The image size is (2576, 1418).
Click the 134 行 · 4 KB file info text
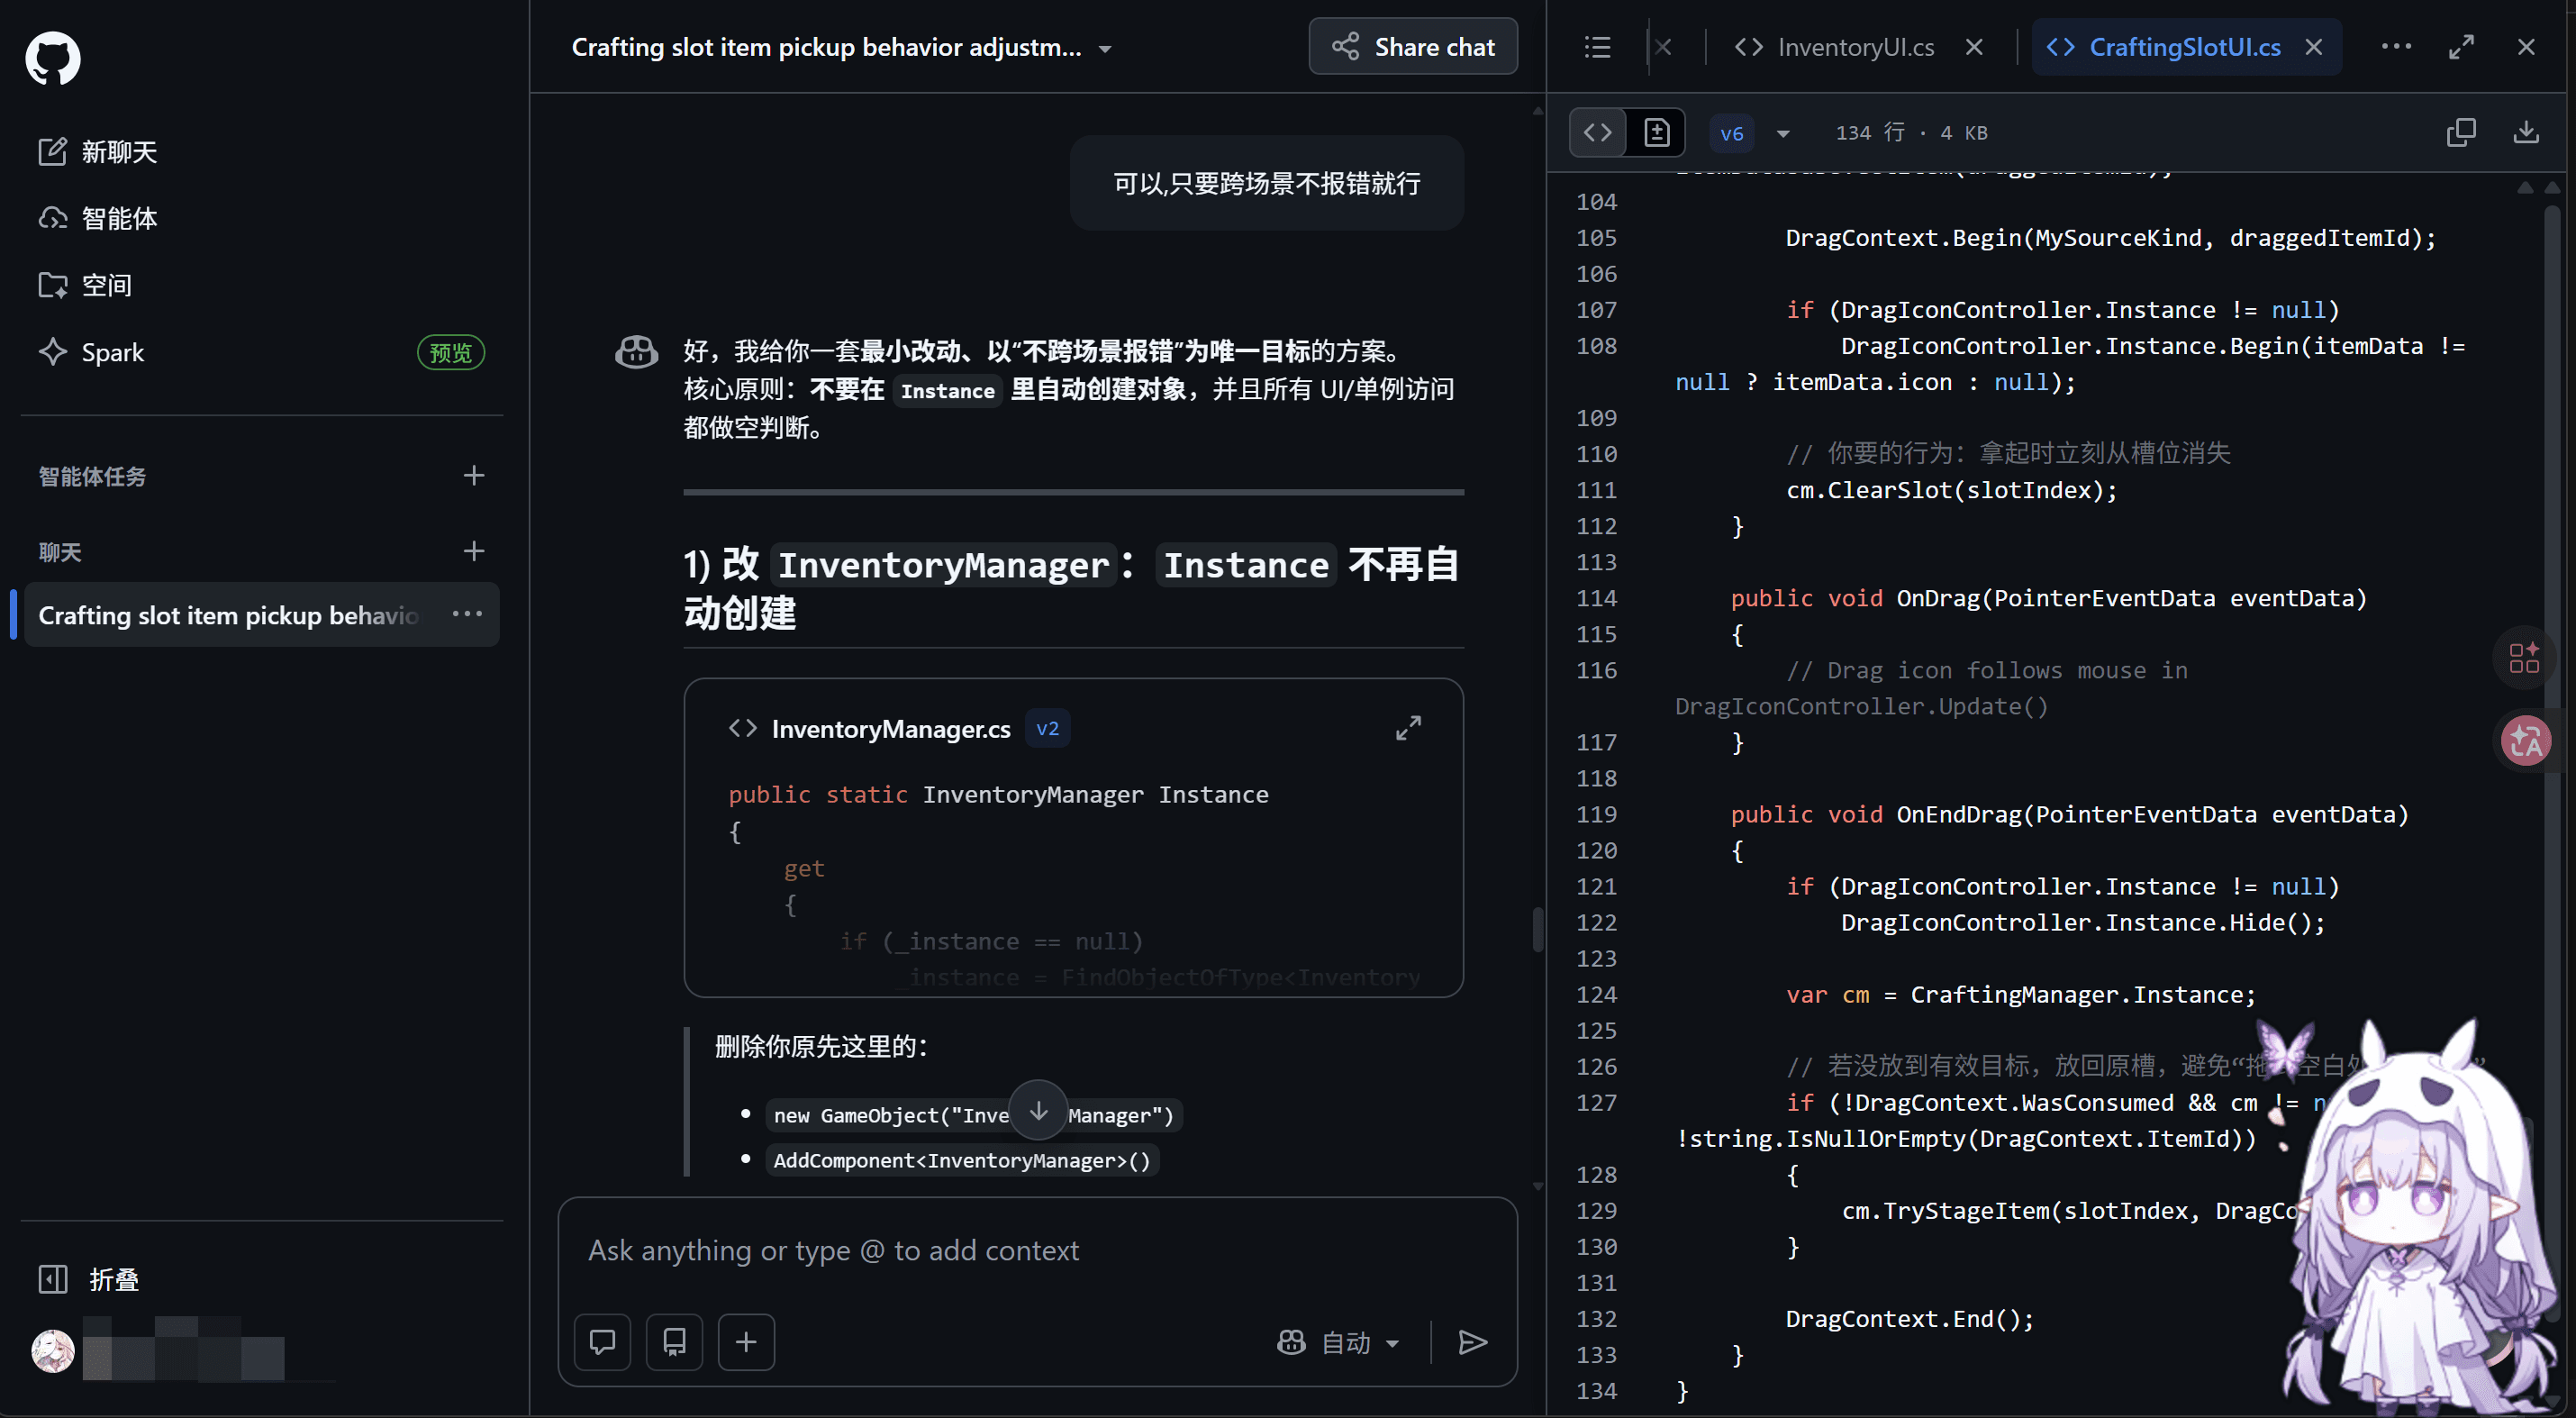[1911, 133]
